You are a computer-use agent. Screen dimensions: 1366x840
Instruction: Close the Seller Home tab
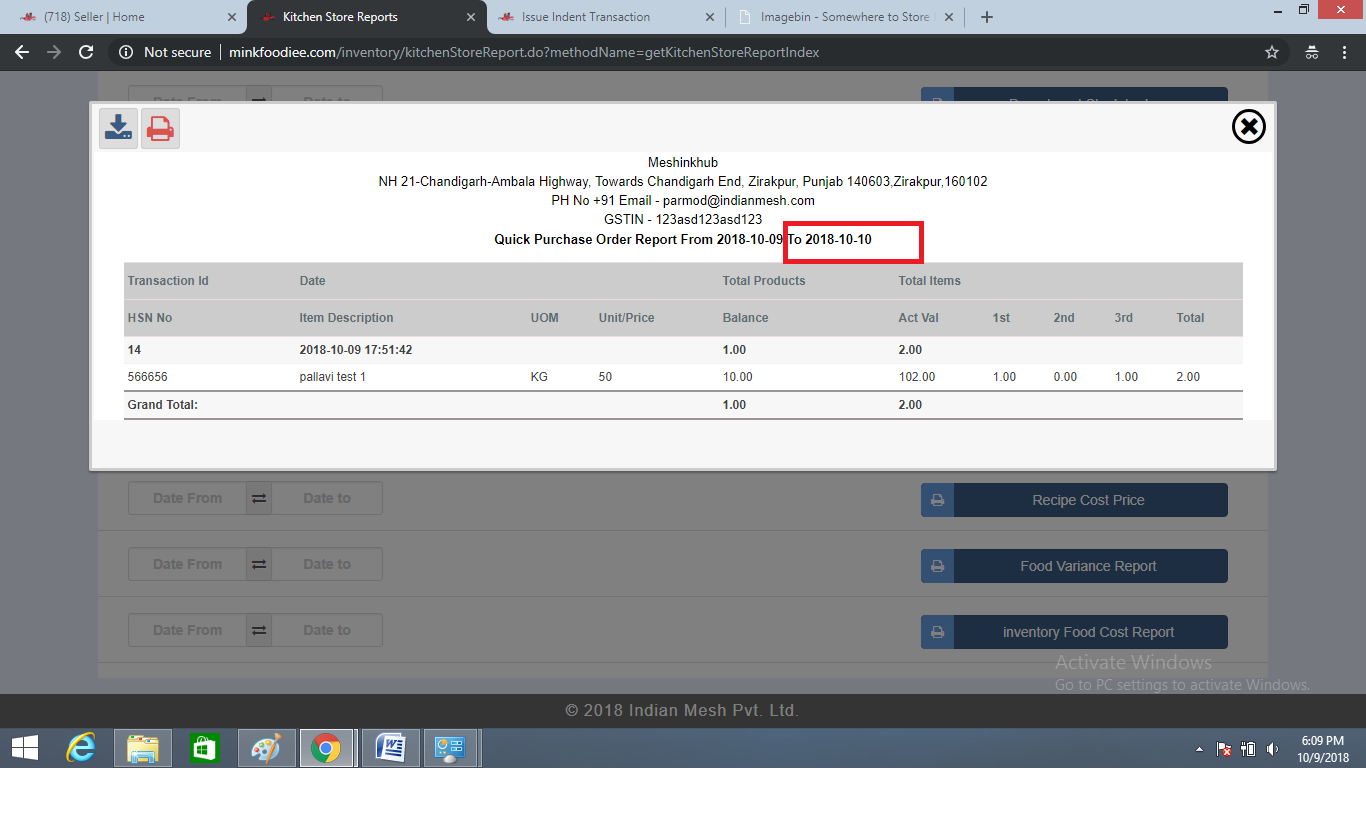click(x=232, y=17)
